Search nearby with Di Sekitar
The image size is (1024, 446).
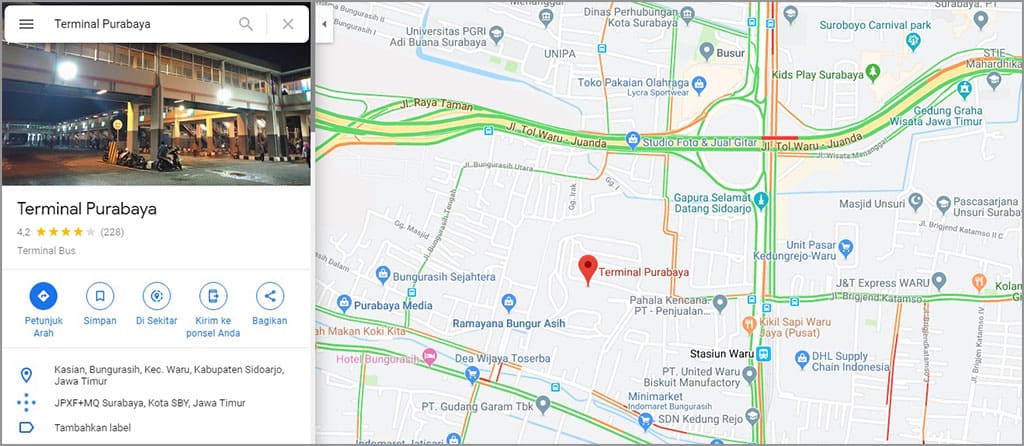157,296
